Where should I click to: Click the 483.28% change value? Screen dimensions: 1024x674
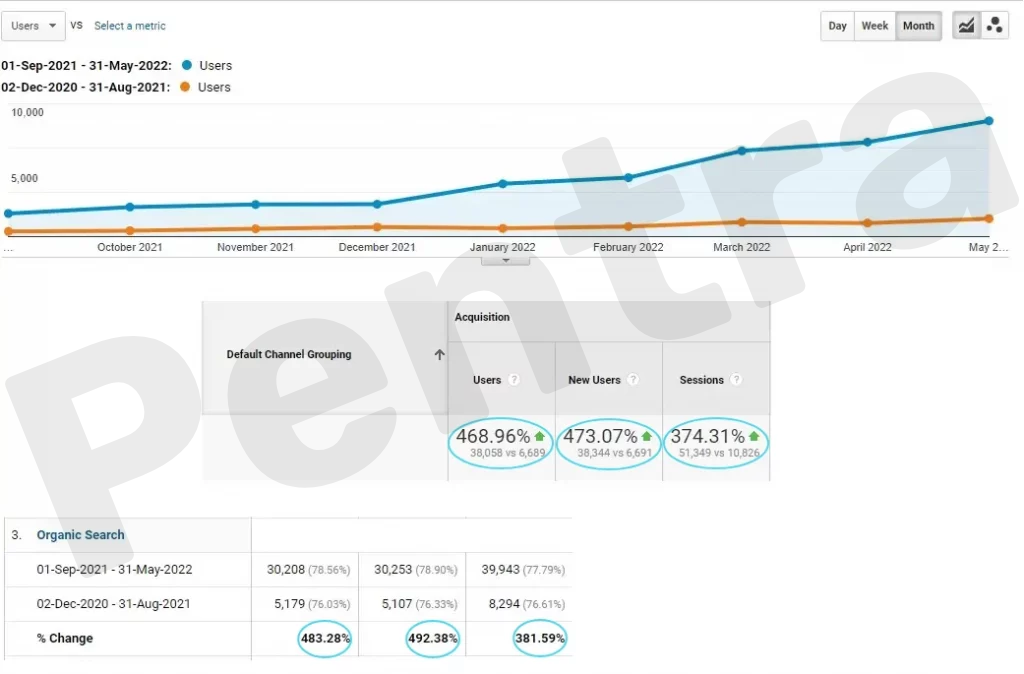coord(325,638)
